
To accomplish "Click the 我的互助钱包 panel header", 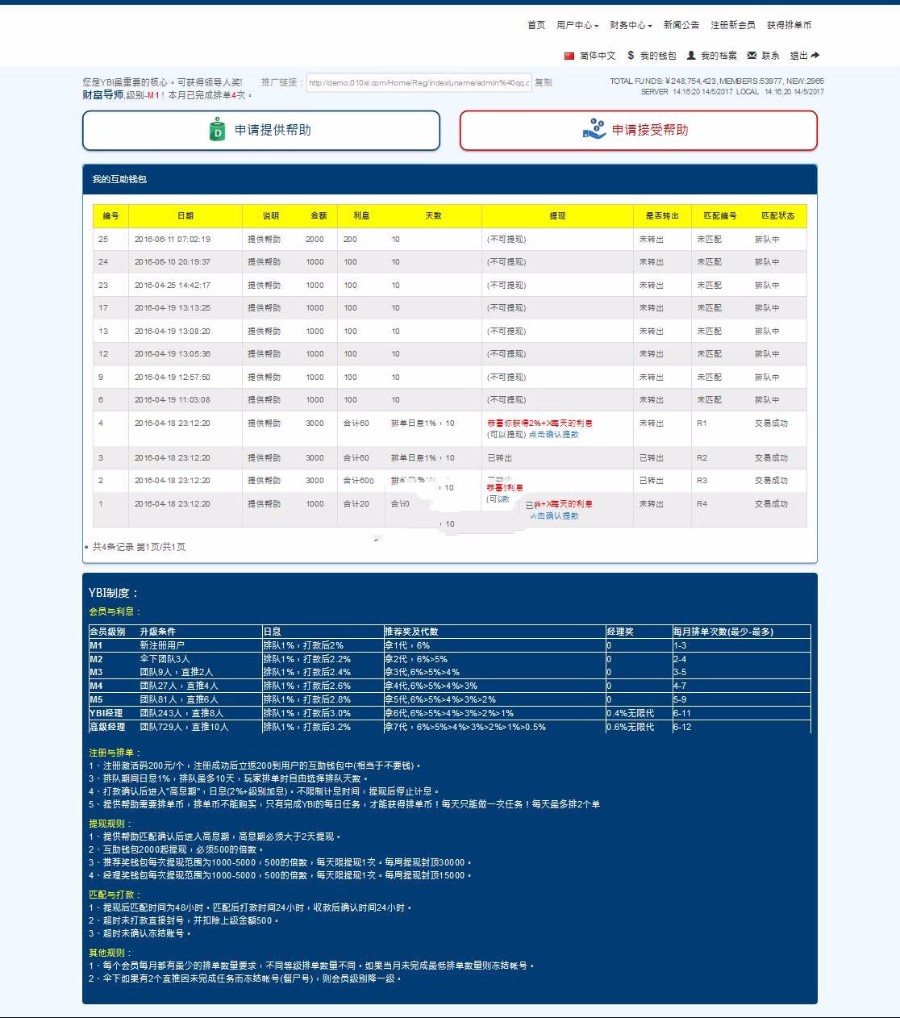I will 449,179.
